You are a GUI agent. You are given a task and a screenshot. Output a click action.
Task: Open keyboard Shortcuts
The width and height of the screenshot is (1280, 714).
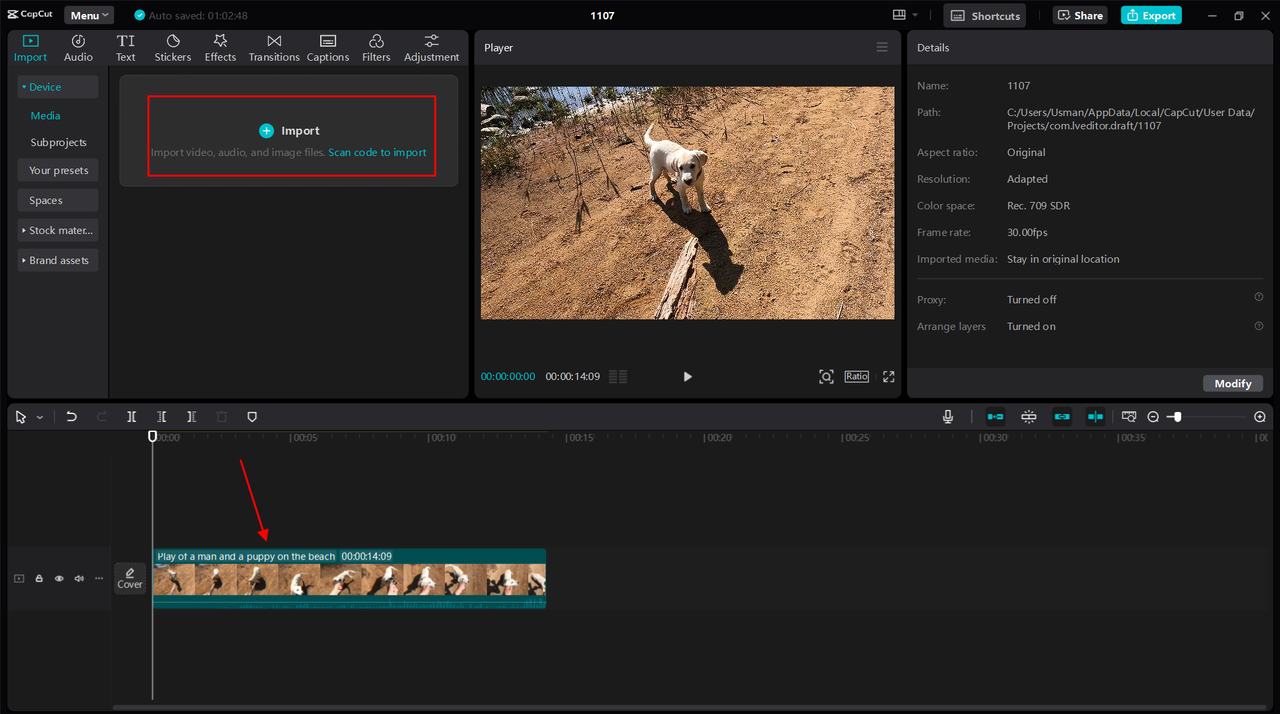[984, 15]
